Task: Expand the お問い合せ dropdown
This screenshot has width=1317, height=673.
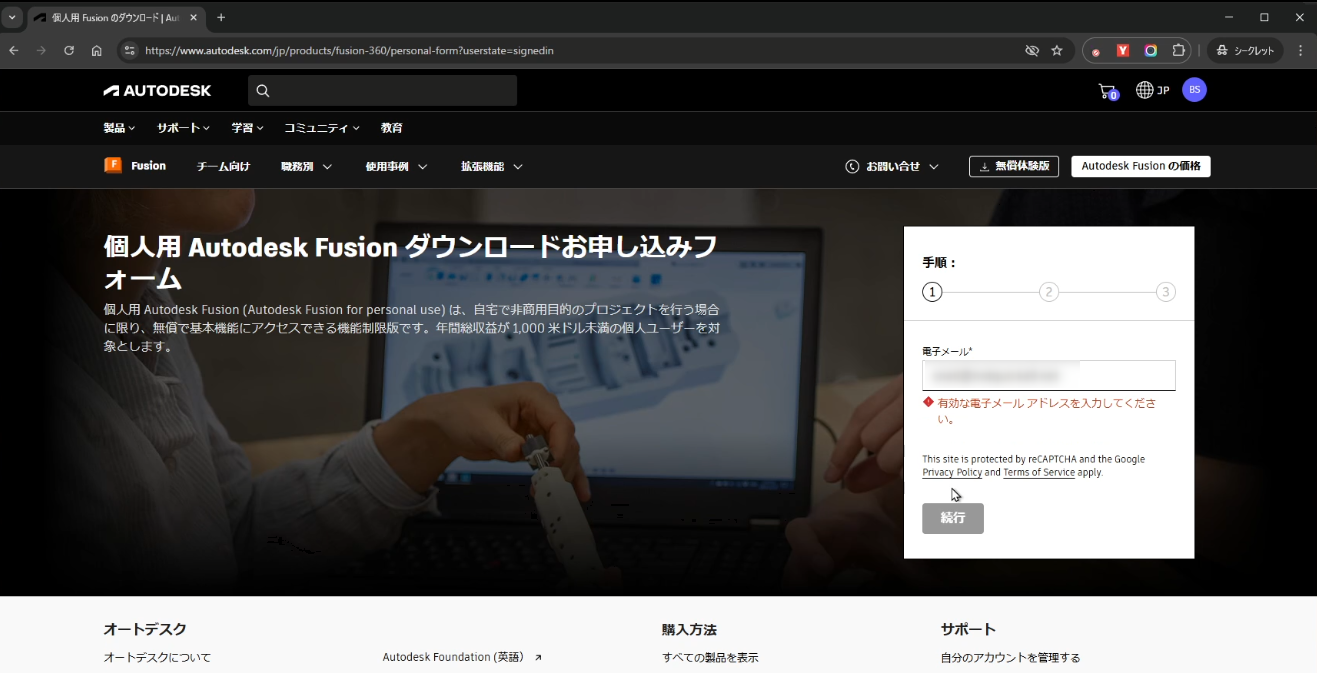Action: (x=892, y=166)
